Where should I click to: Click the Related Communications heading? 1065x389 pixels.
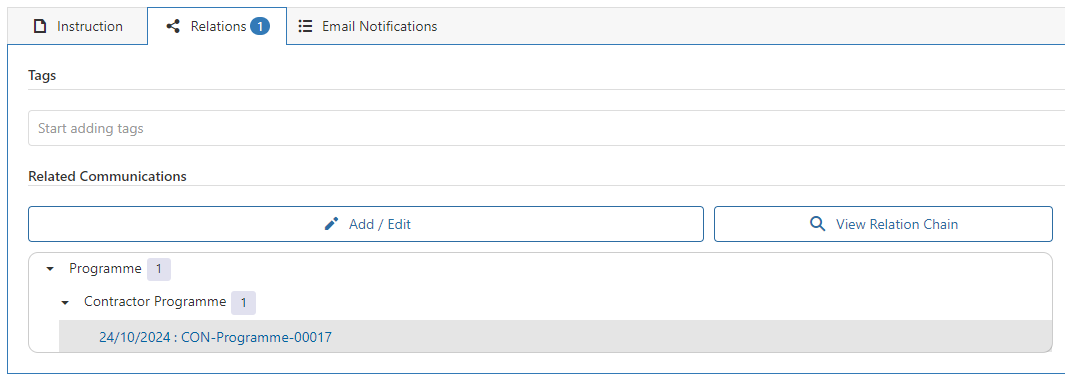tap(107, 177)
